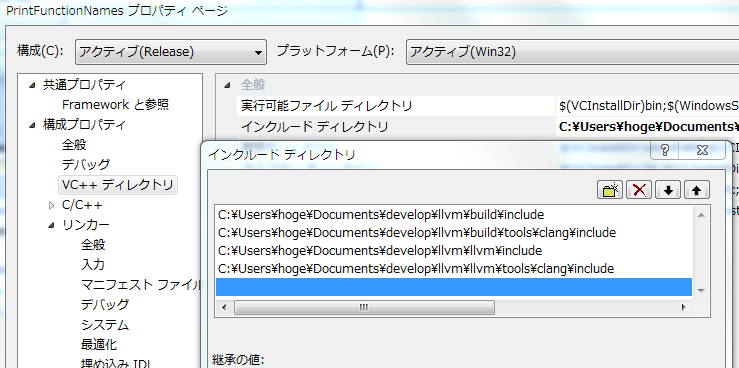Move selected directory line down
Screen dimensions: 739x368
[x=668, y=190]
